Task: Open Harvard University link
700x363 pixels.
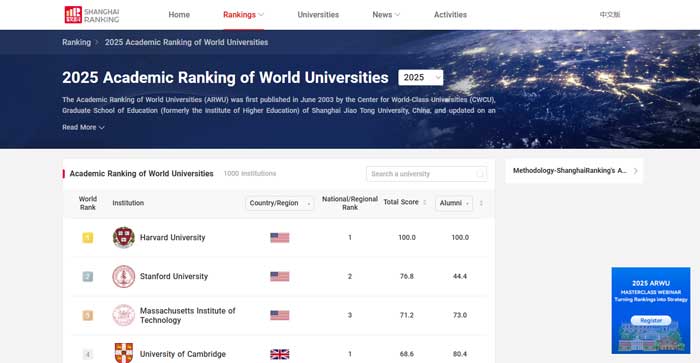Action: click(172, 238)
